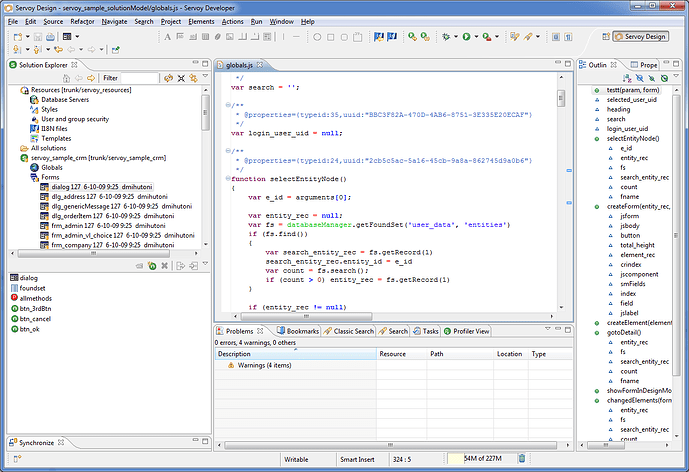Click the Open Perspective icon beside Servoy Design

[x=606, y=36]
